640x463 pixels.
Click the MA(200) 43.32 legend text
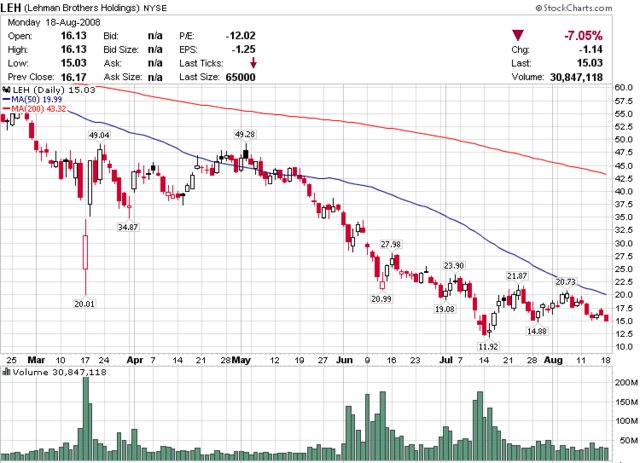[x=39, y=109]
